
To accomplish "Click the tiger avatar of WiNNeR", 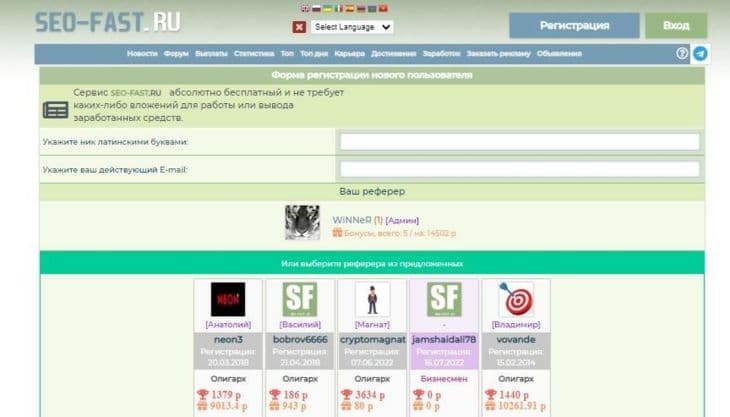I will [x=303, y=222].
